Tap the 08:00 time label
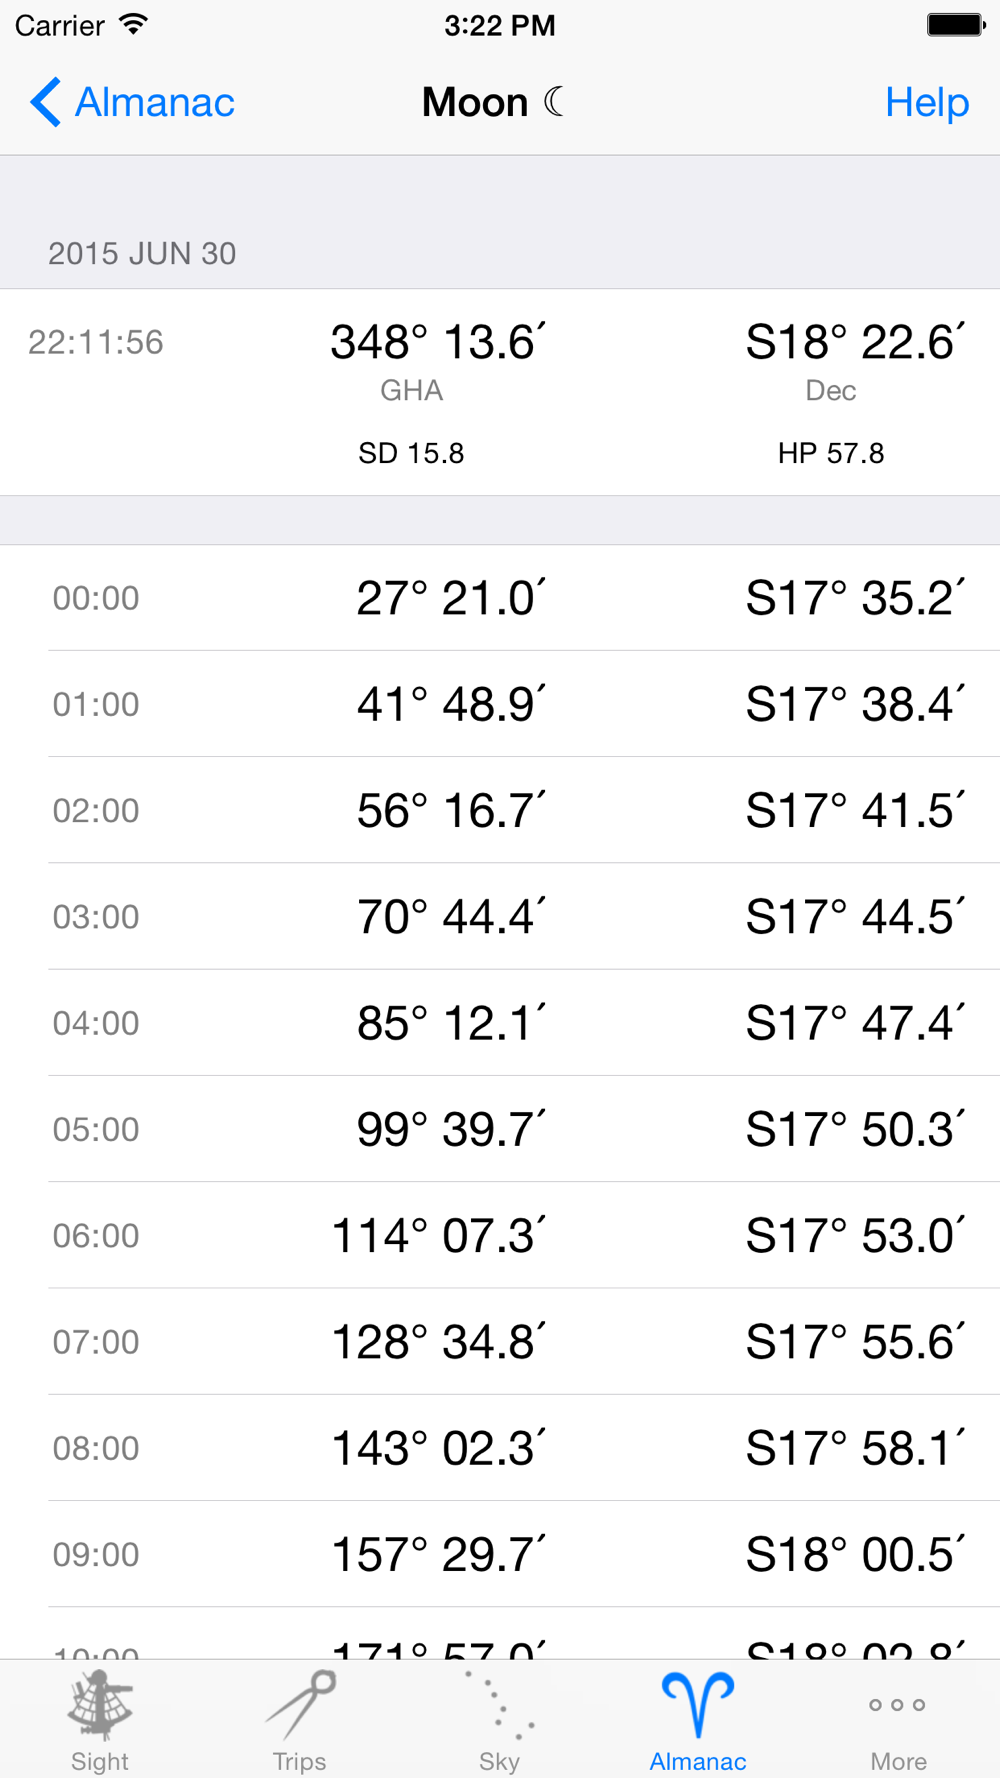Image resolution: width=1000 pixels, height=1778 pixels. click(x=96, y=1448)
